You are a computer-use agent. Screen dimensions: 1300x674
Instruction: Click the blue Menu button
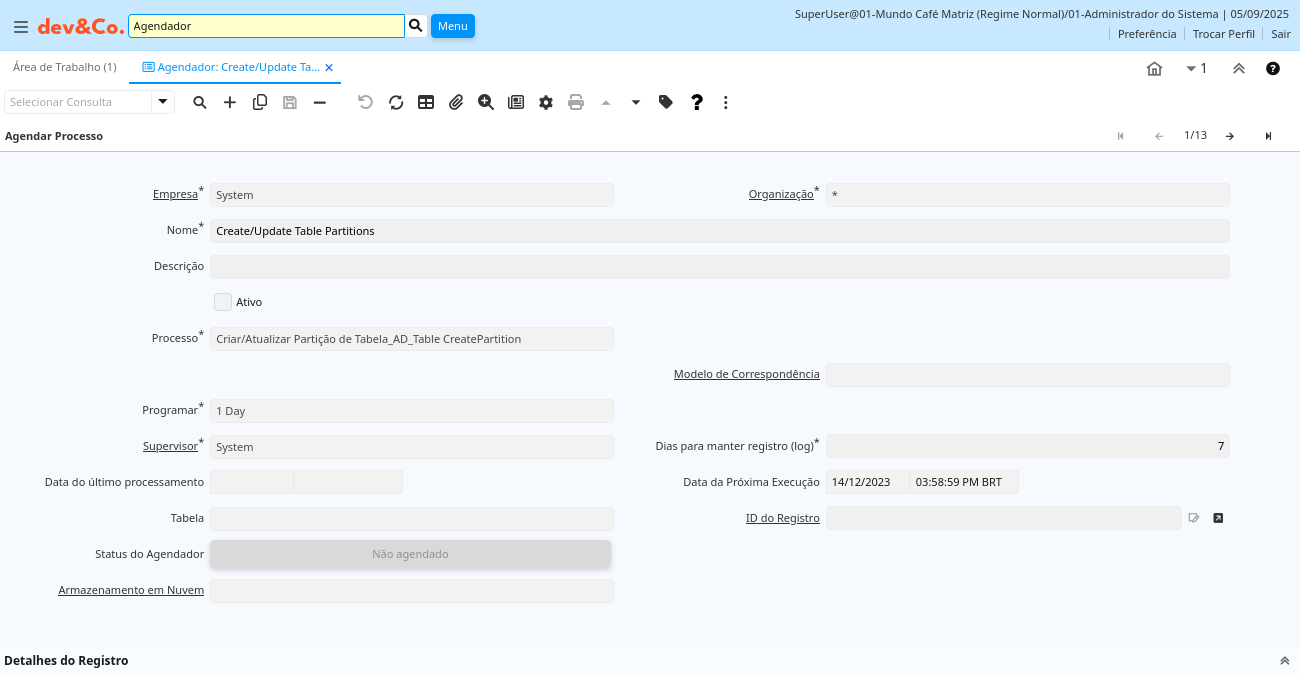(x=453, y=26)
